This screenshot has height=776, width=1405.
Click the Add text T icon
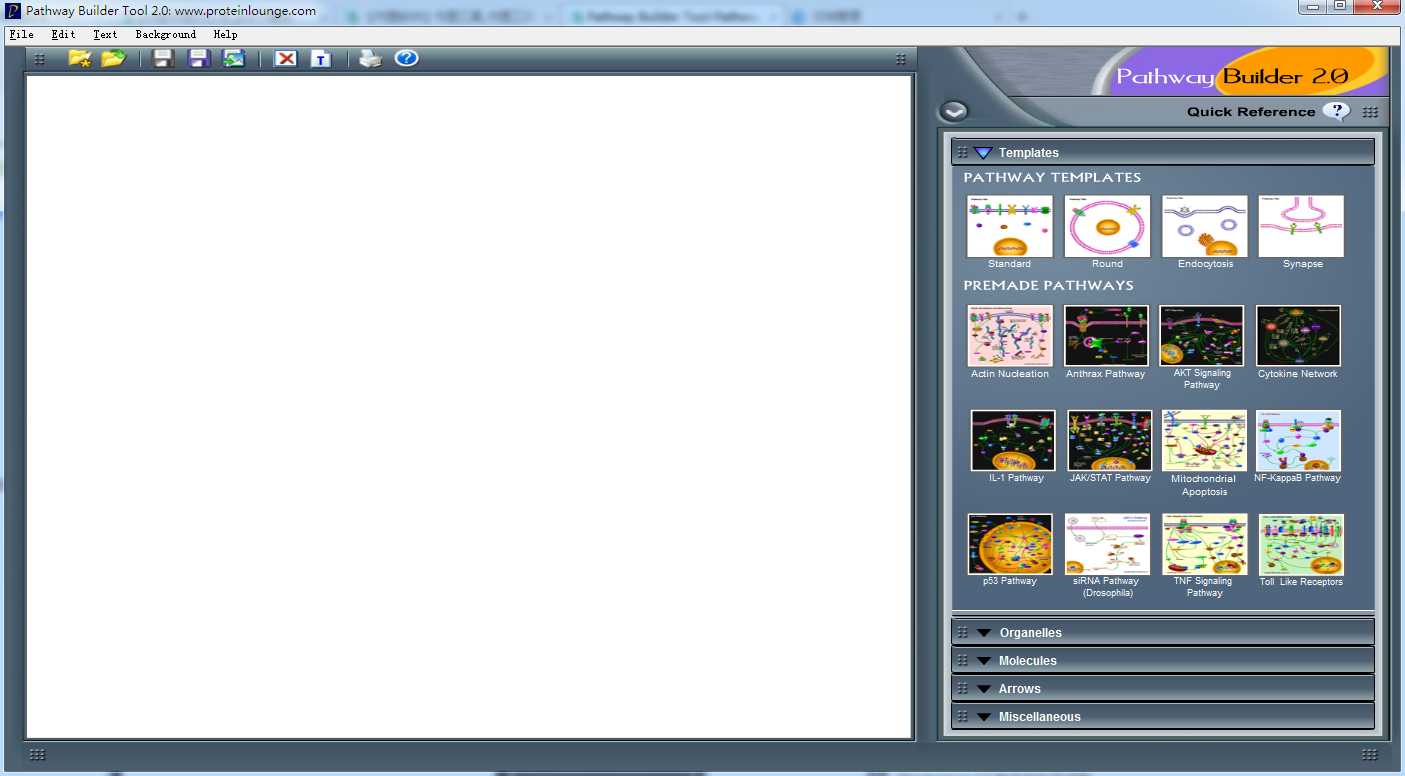tap(320, 59)
